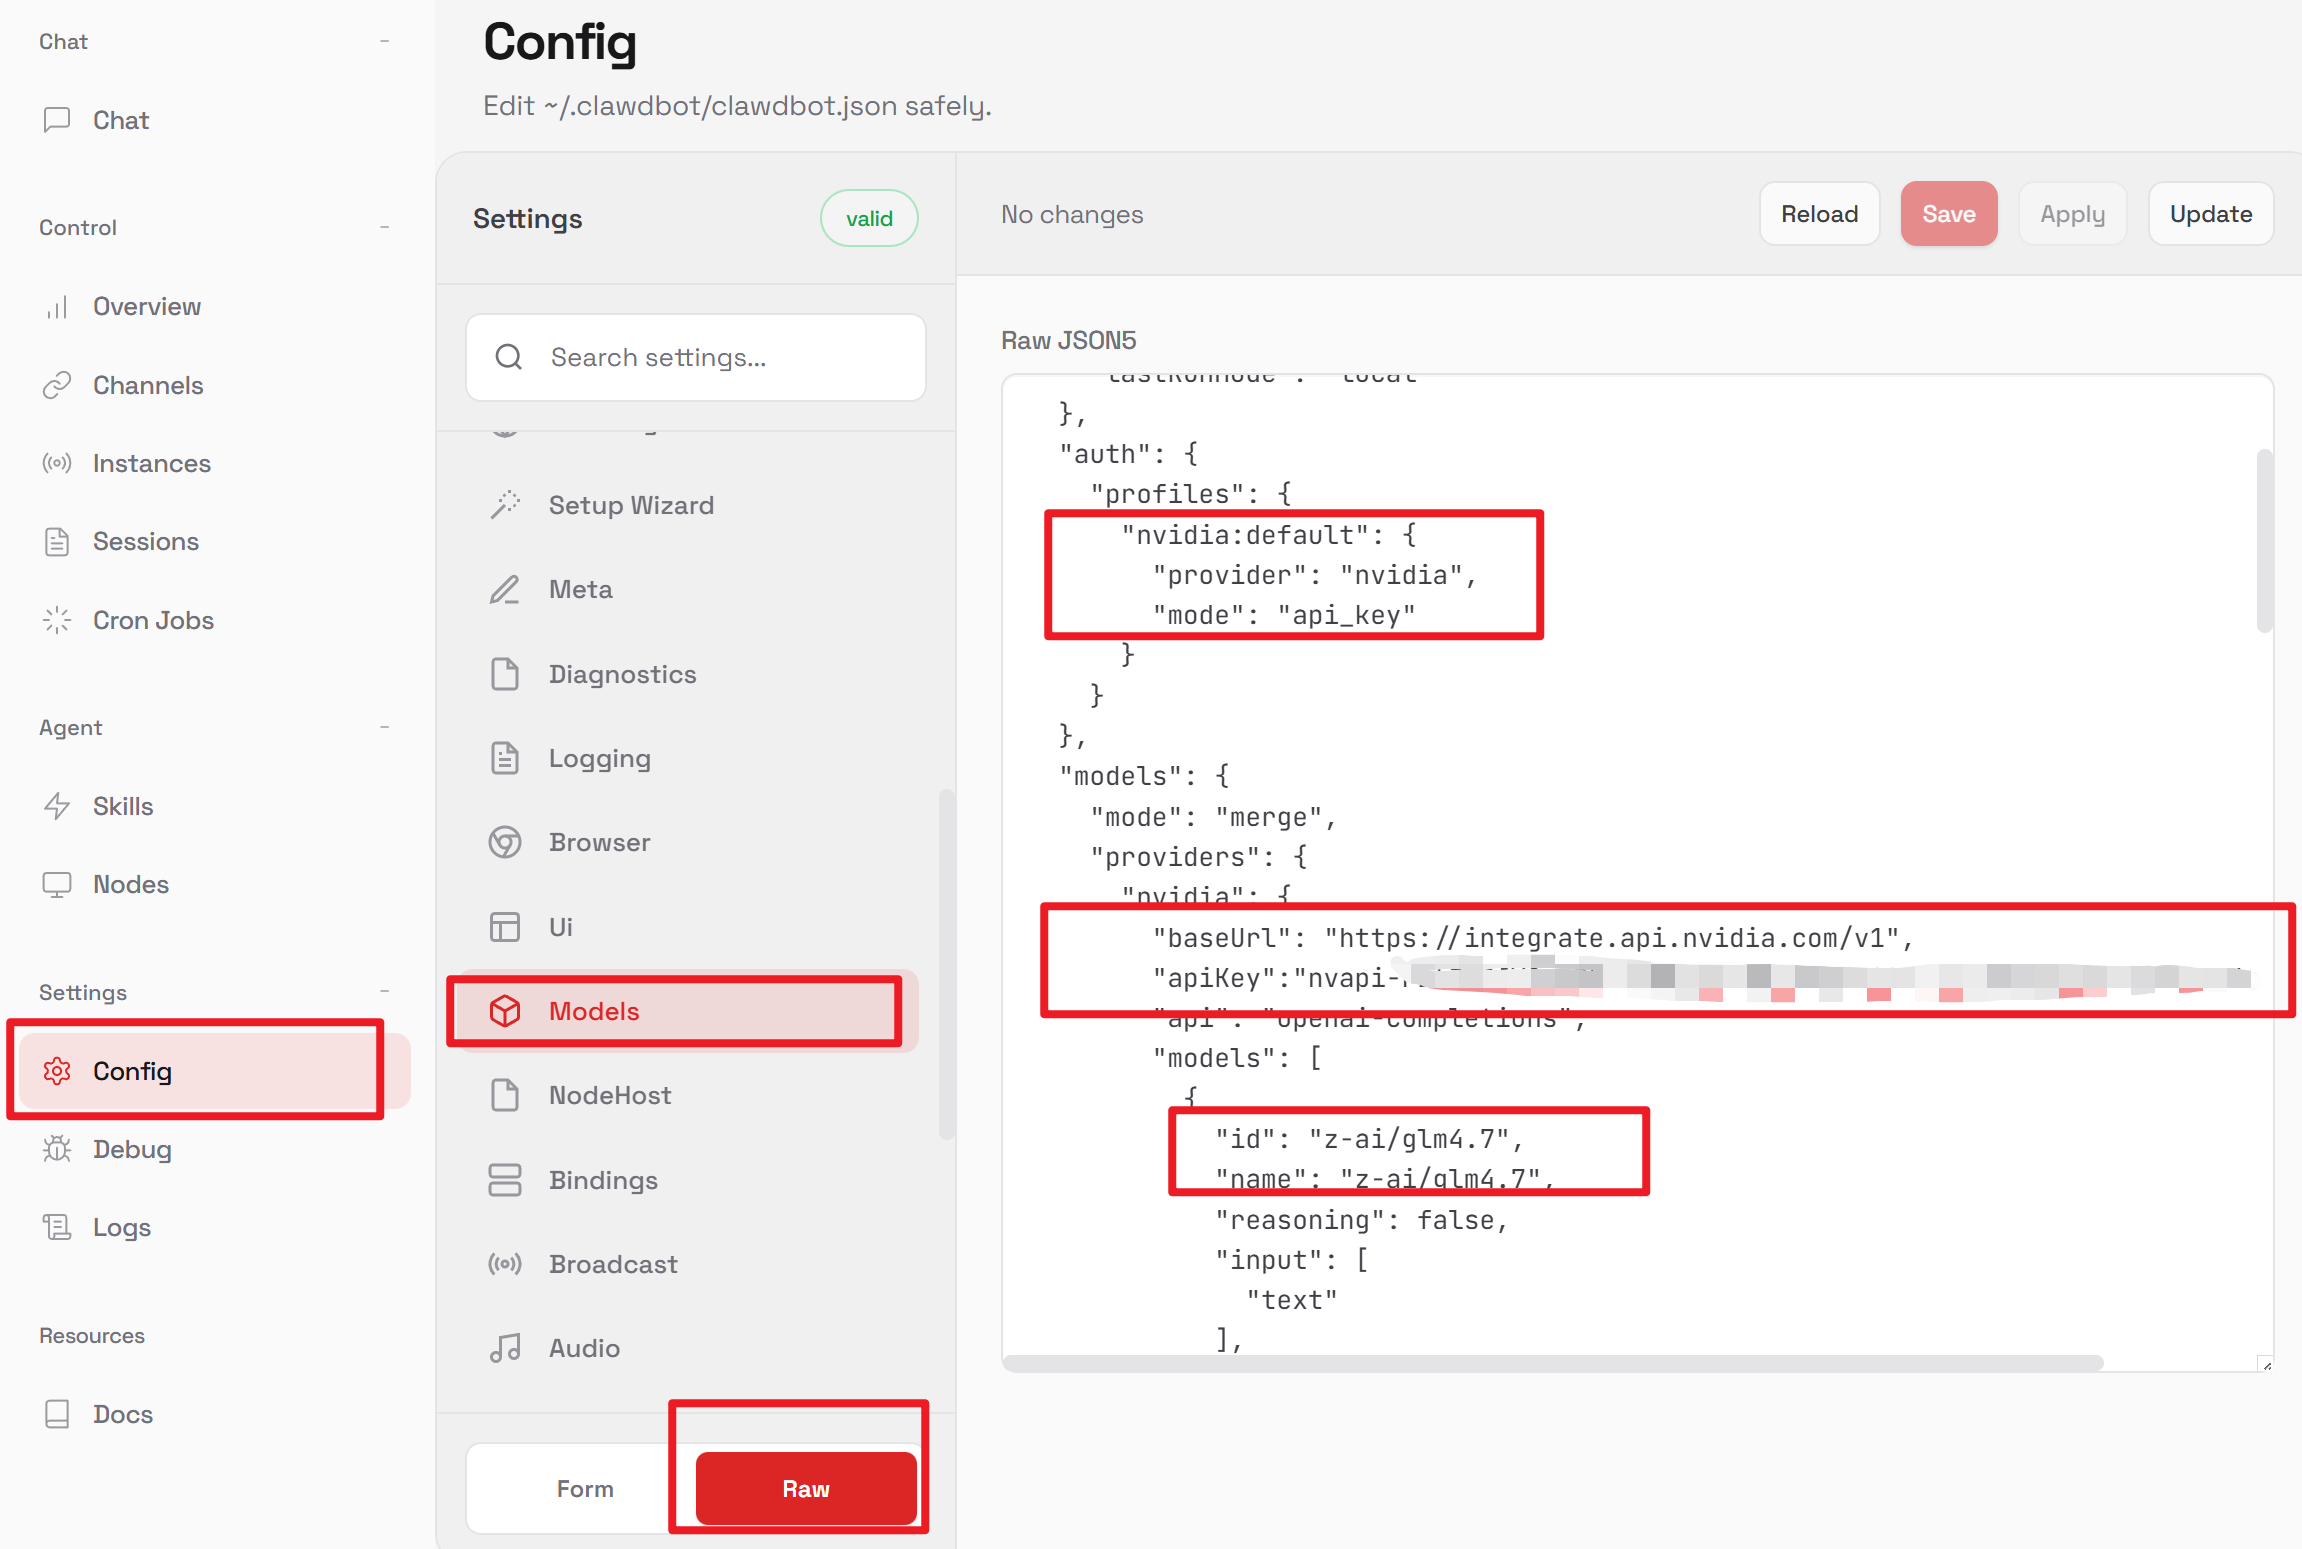Screen dimensions: 2302x1549
Task: Click the Apply button
Action: (x=2073, y=214)
